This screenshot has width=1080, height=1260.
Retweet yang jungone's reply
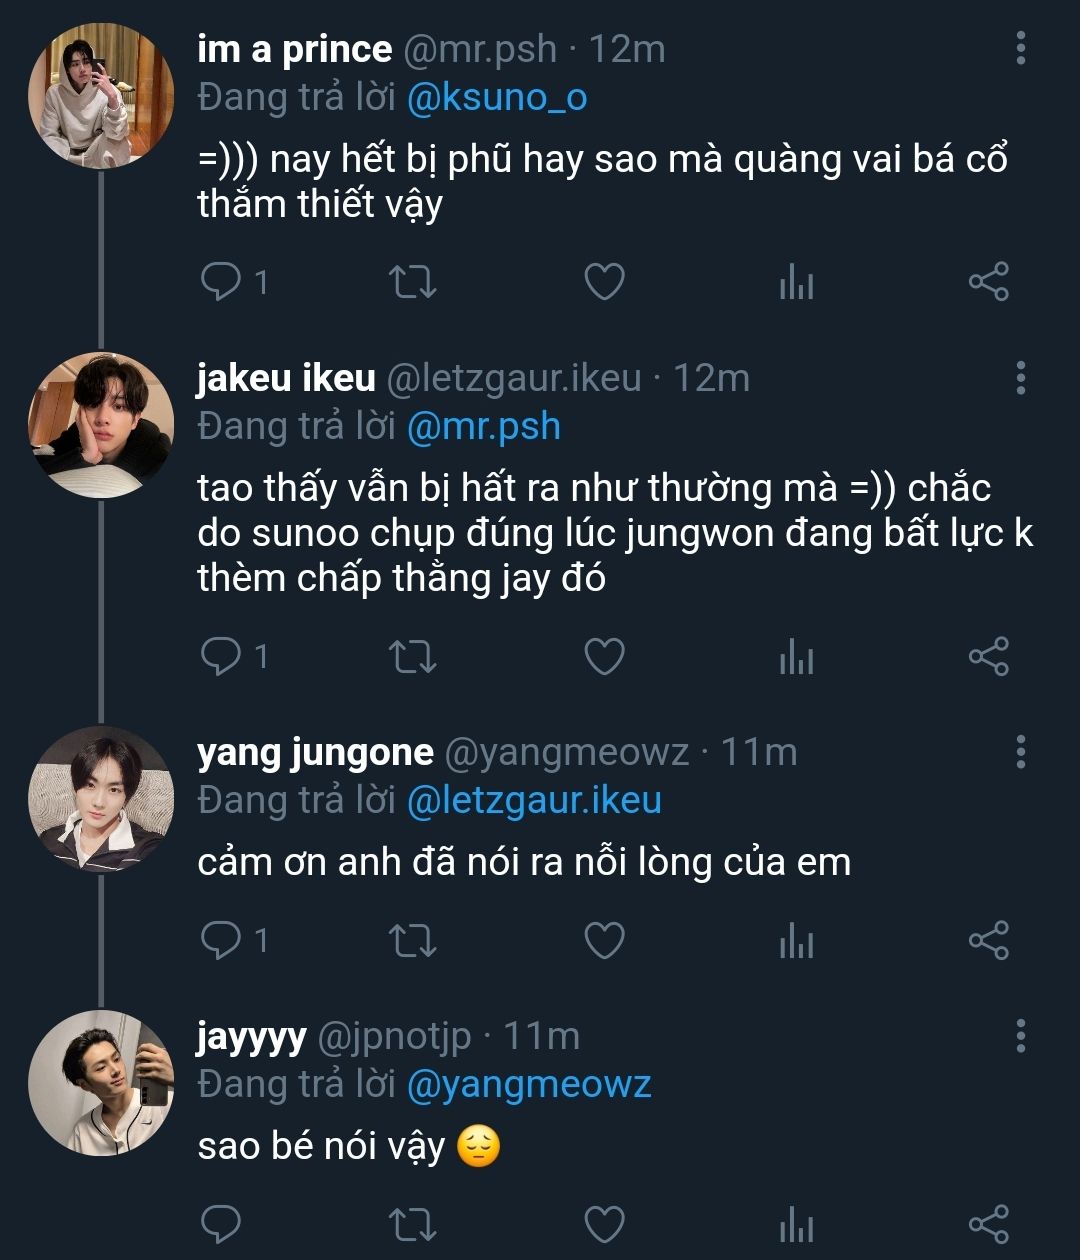[x=411, y=940]
